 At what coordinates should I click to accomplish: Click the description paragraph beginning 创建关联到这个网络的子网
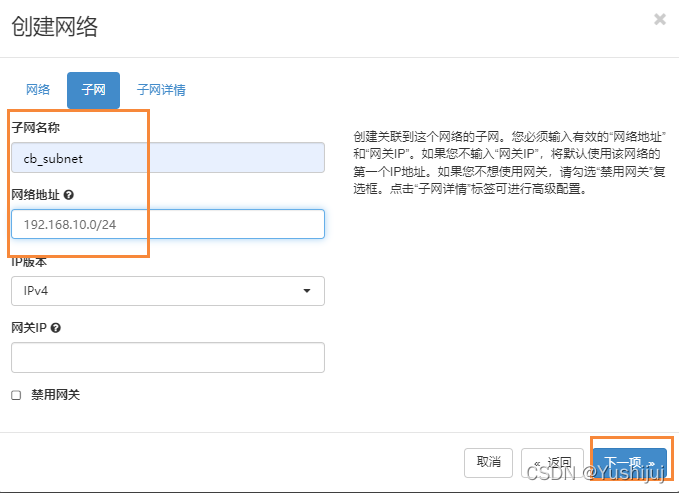click(x=509, y=163)
